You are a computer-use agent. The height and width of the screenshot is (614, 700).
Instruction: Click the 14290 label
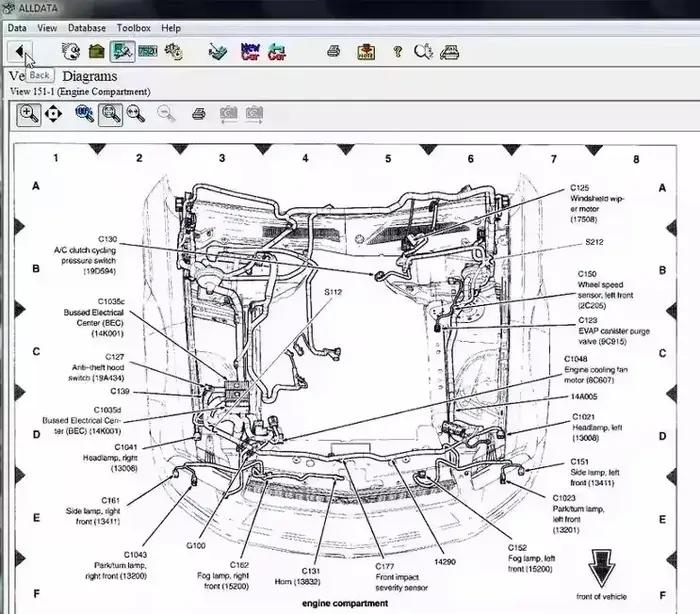tap(445, 562)
